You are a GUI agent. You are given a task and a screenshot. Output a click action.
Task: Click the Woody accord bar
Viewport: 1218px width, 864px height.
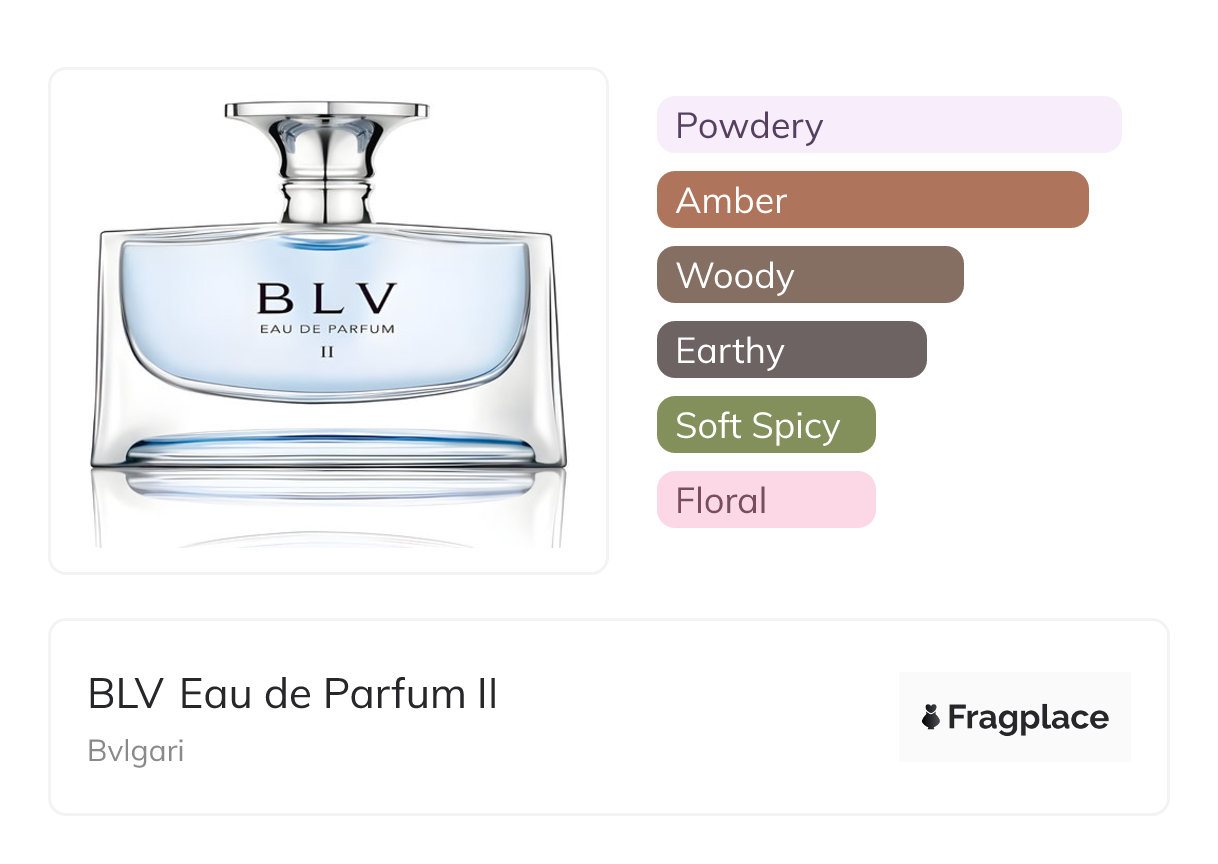[x=810, y=275]
